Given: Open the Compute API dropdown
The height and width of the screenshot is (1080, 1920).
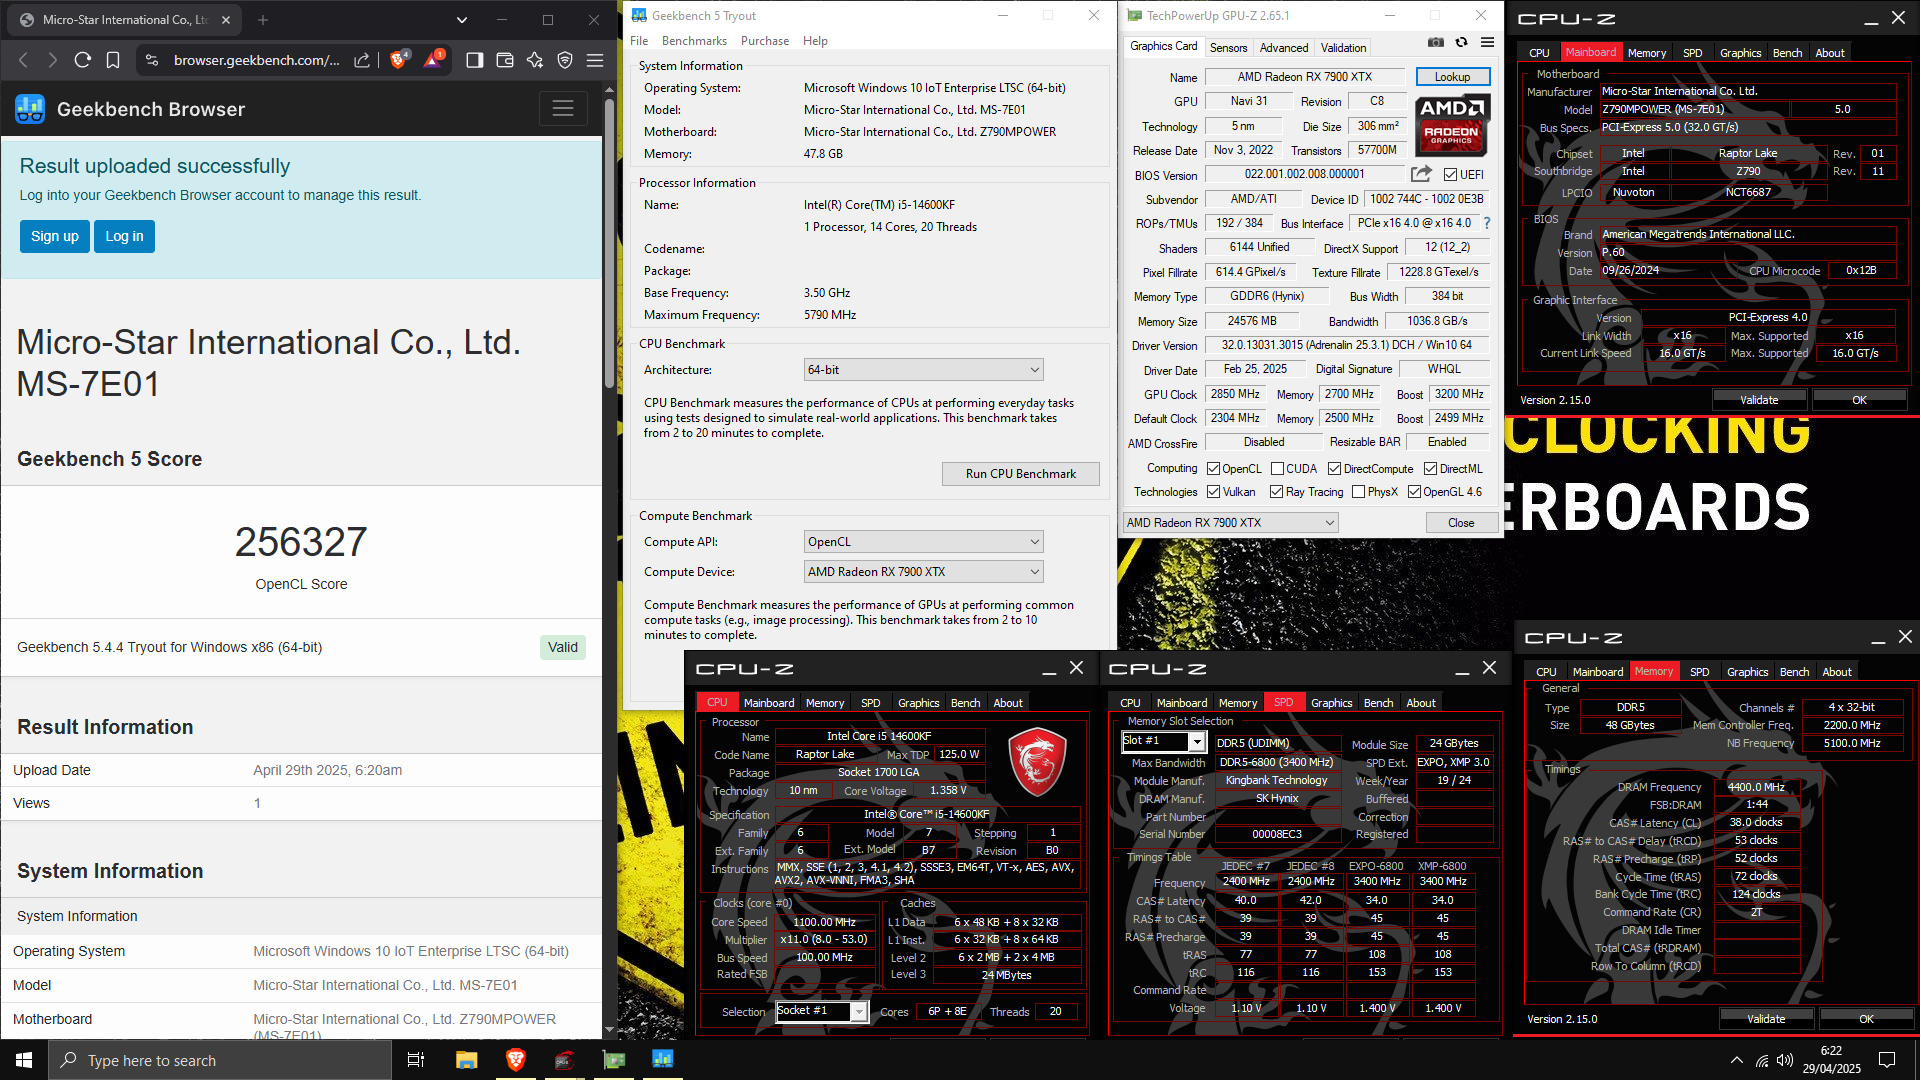Looking at the screenshot, I should (x=923, y=542).
